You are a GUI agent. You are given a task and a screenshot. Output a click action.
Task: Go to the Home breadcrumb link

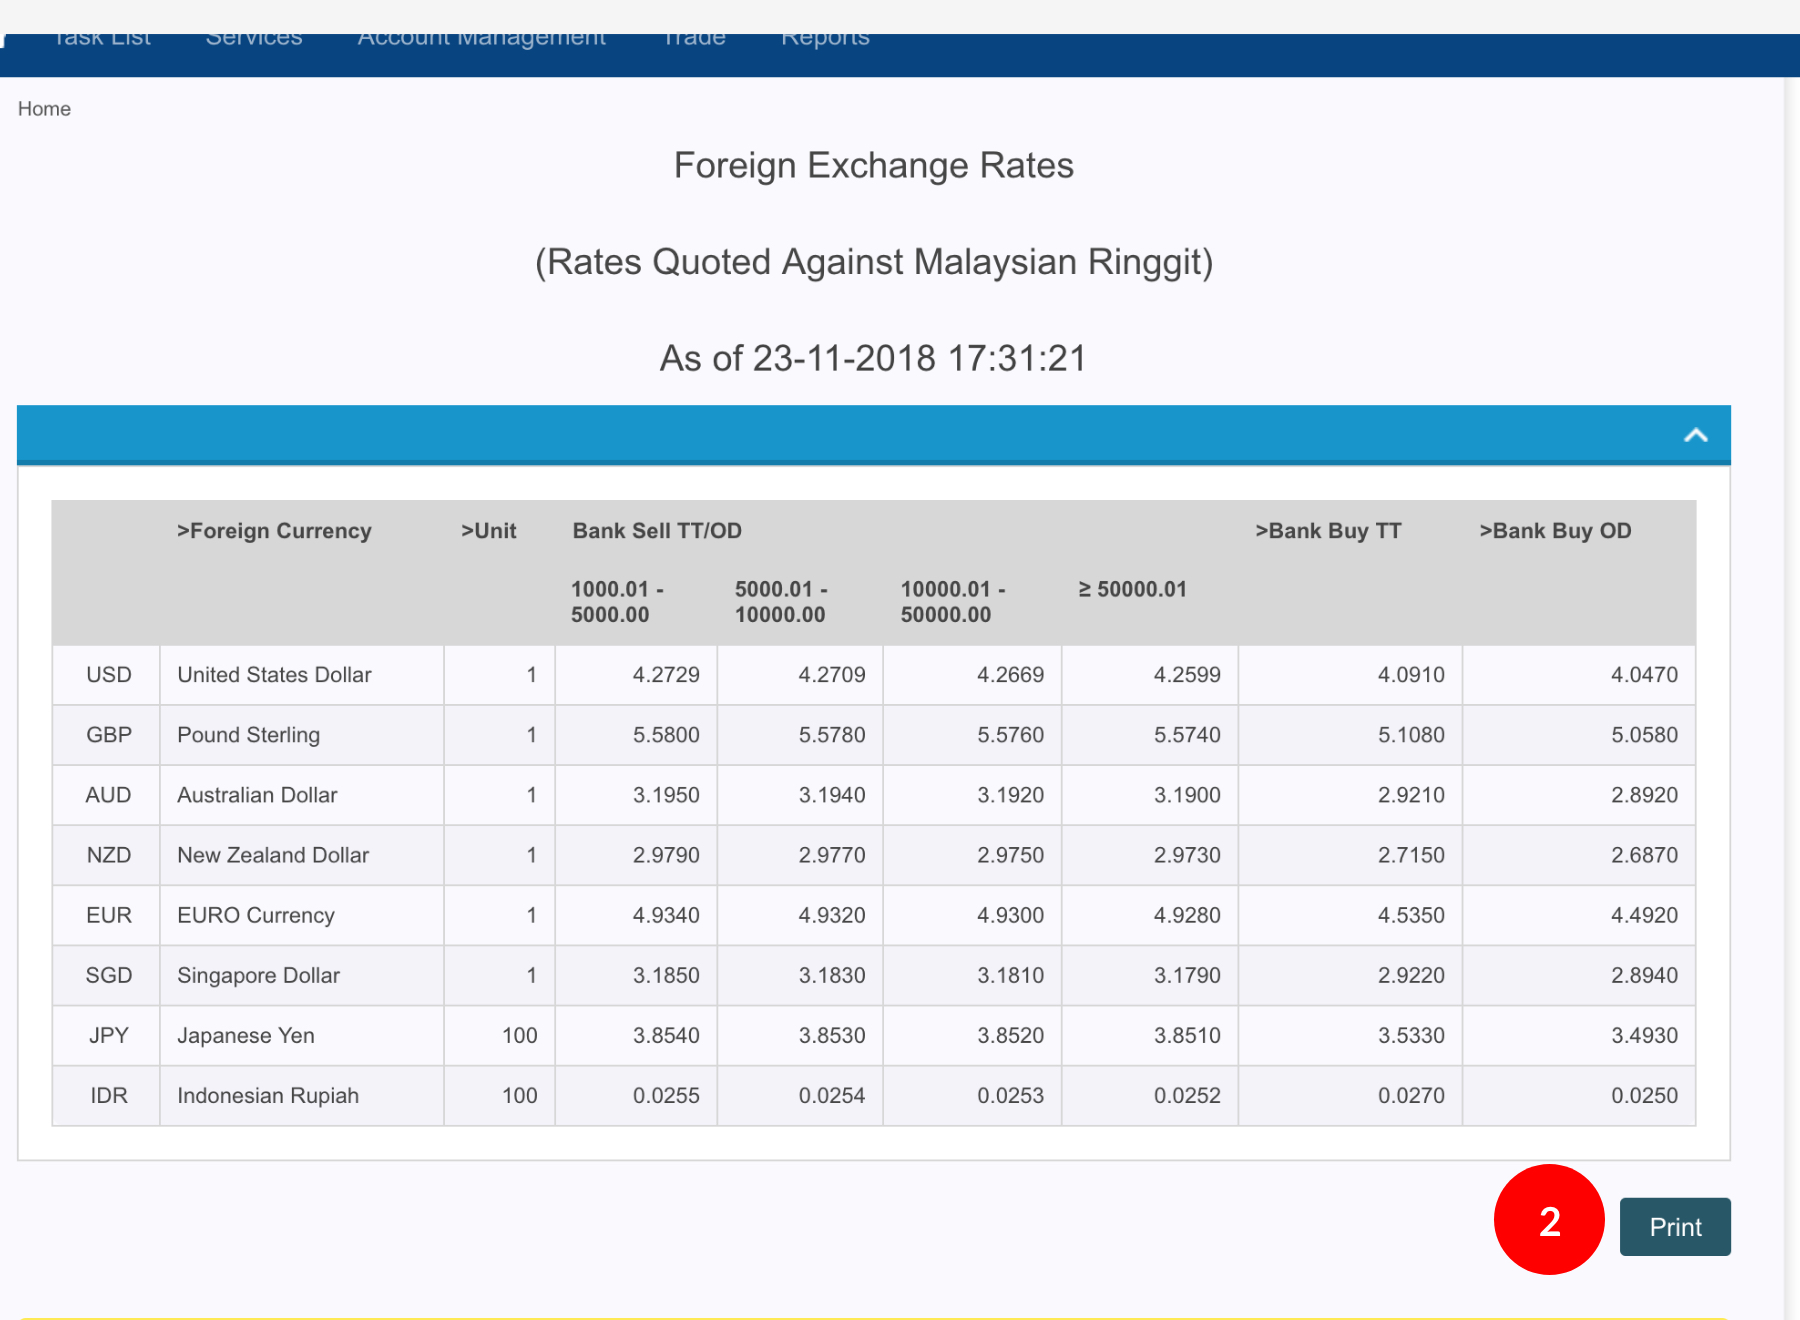tap(44, 109)
